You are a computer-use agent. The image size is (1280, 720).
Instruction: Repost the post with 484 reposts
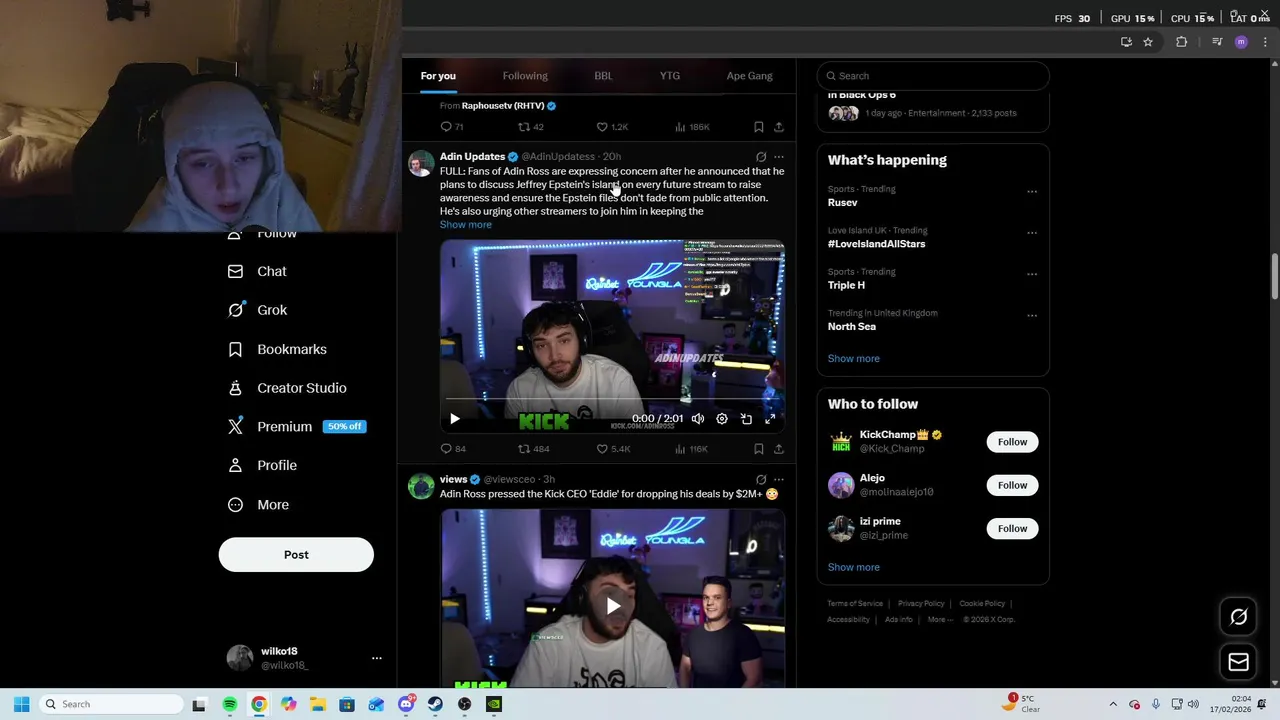(x=533, y=449)
